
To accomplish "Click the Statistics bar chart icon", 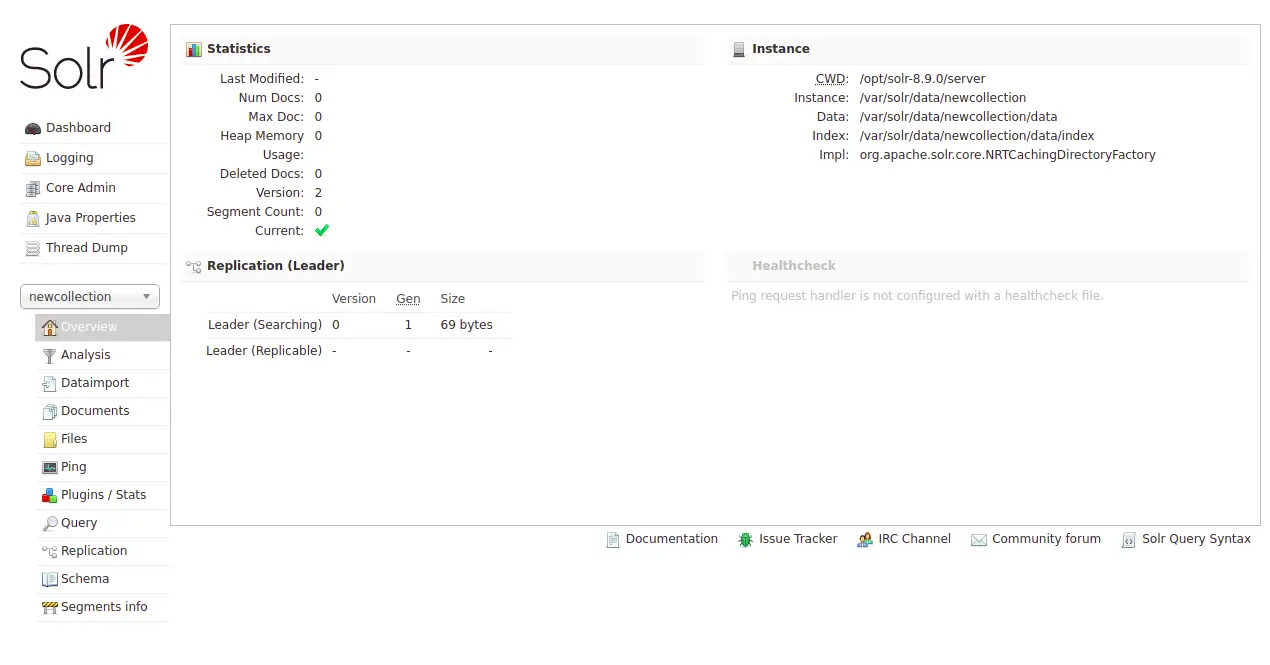I will point(194,49).
